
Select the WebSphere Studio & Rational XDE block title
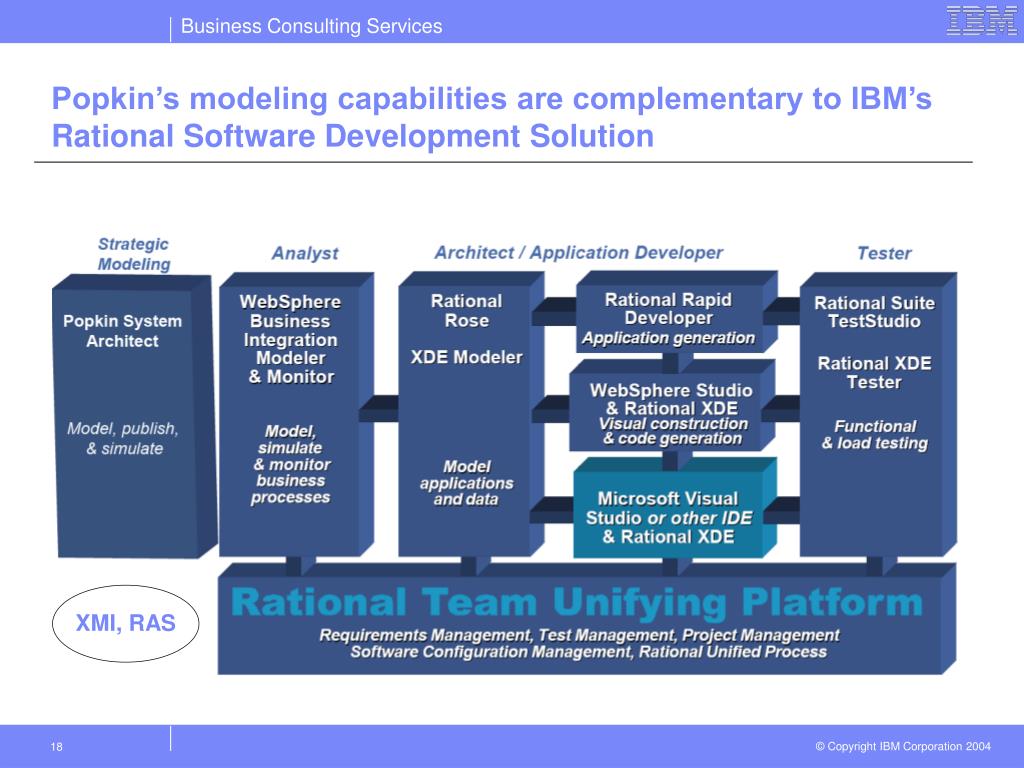[671, 399]
